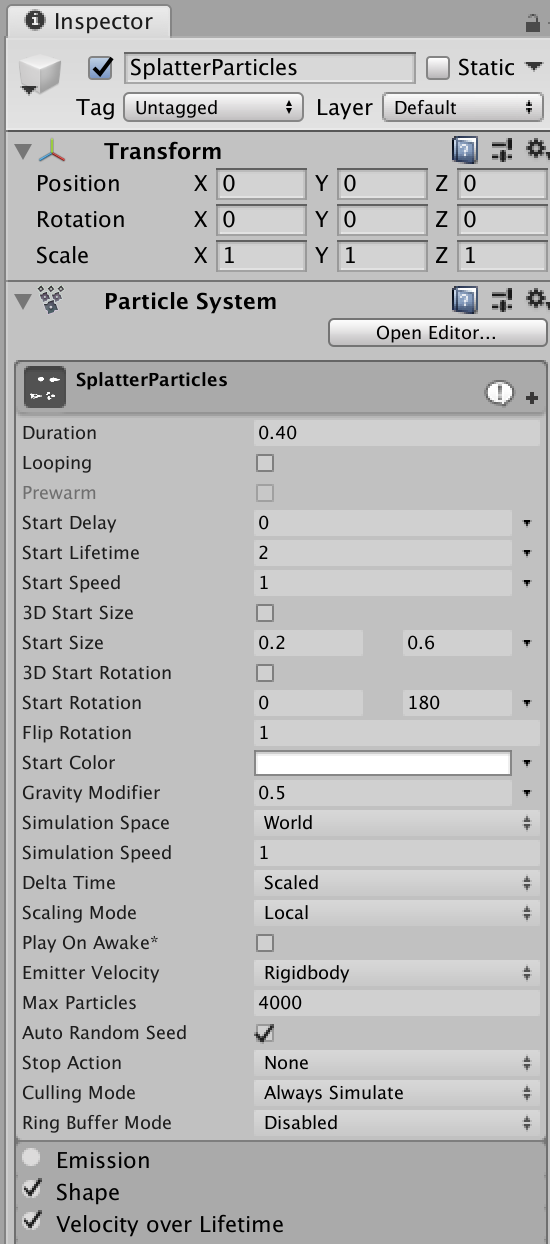The image size is (550, 1244).
Task: Open Particle System gear settings menu
Action: tap(537, 298)
